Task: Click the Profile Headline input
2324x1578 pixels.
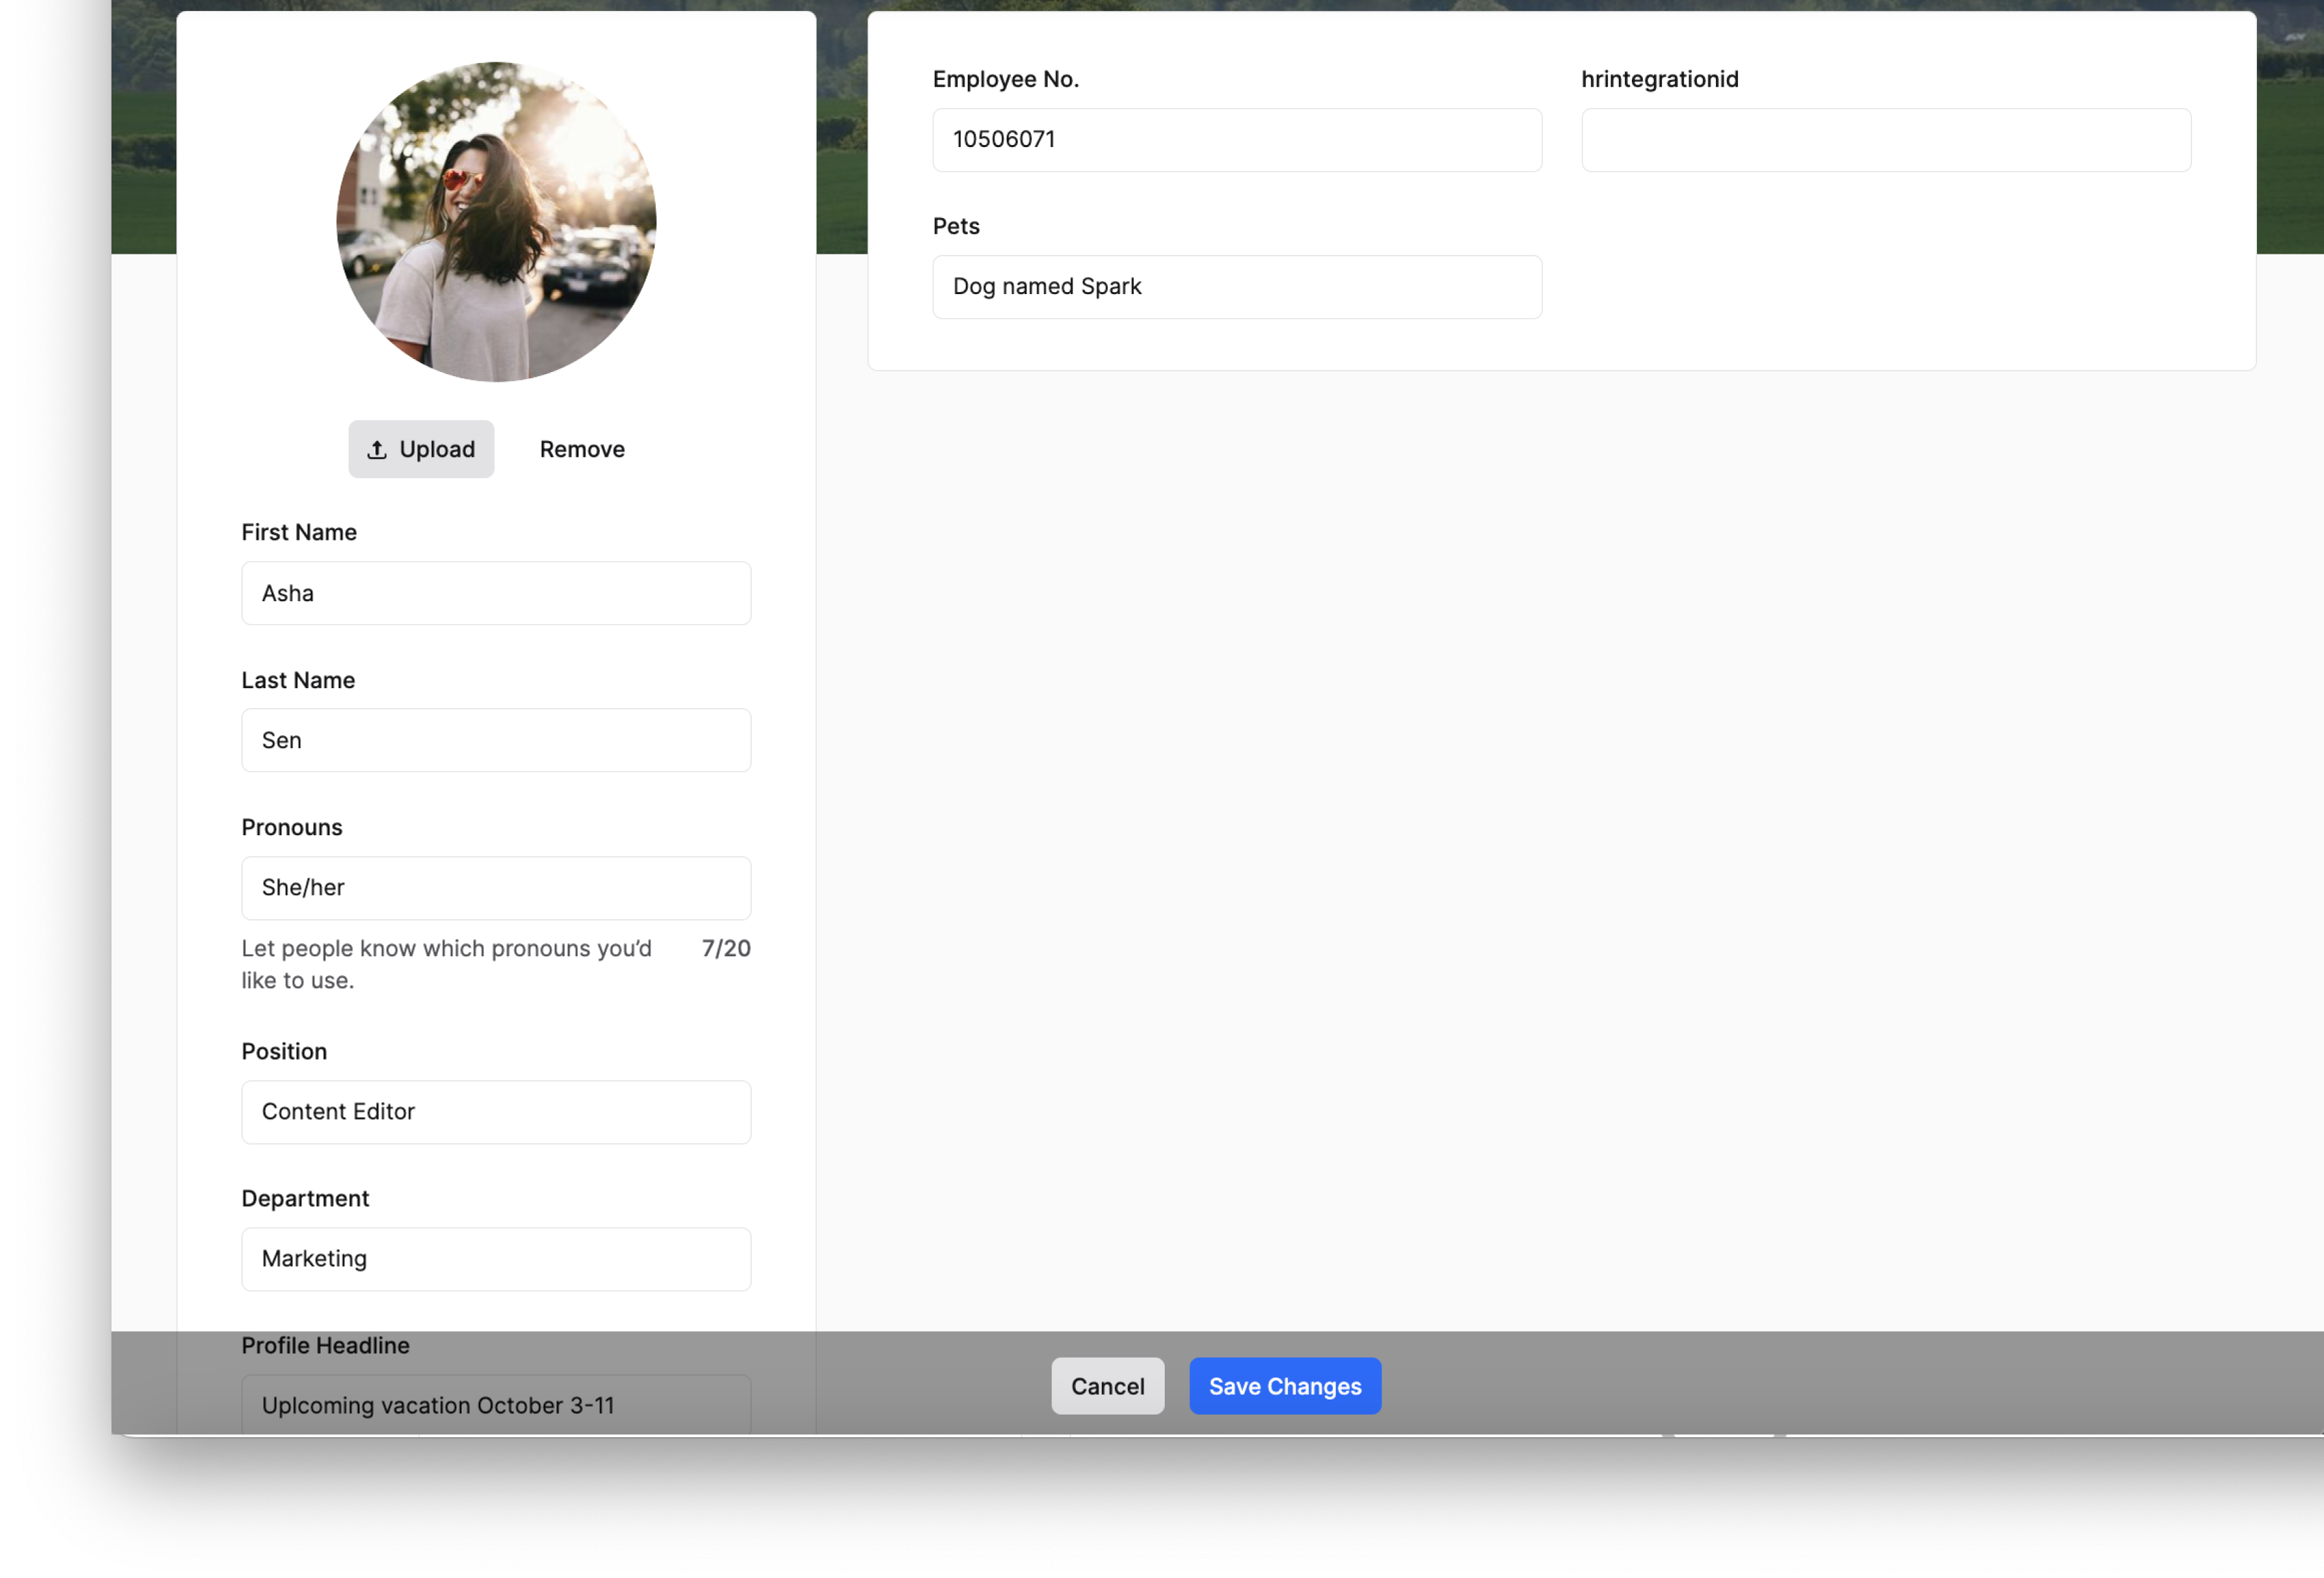Action: (x=496, y=1404)
